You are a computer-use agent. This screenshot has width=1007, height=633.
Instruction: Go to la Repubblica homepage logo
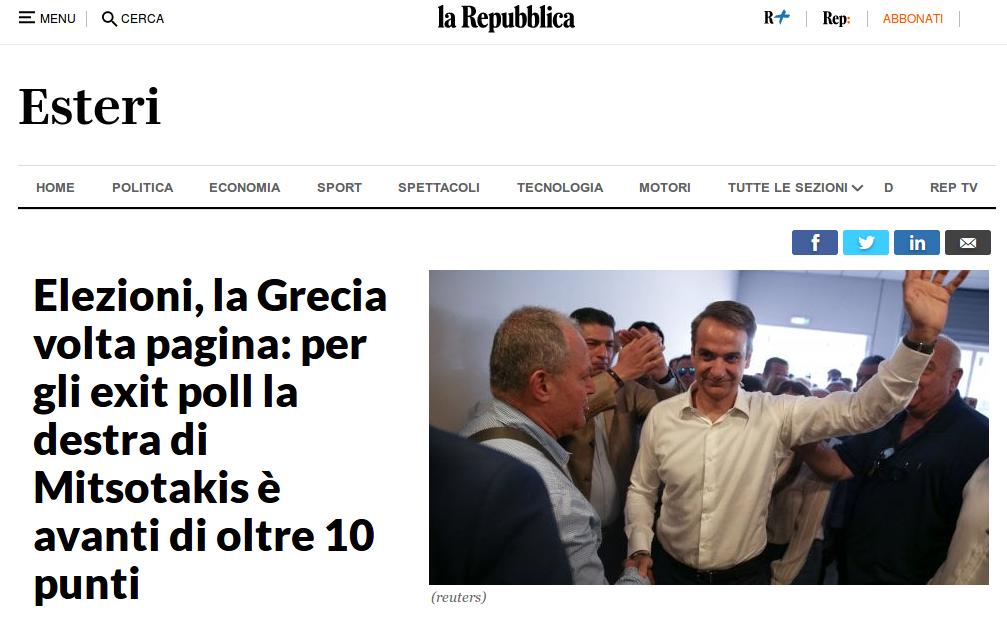506,19
